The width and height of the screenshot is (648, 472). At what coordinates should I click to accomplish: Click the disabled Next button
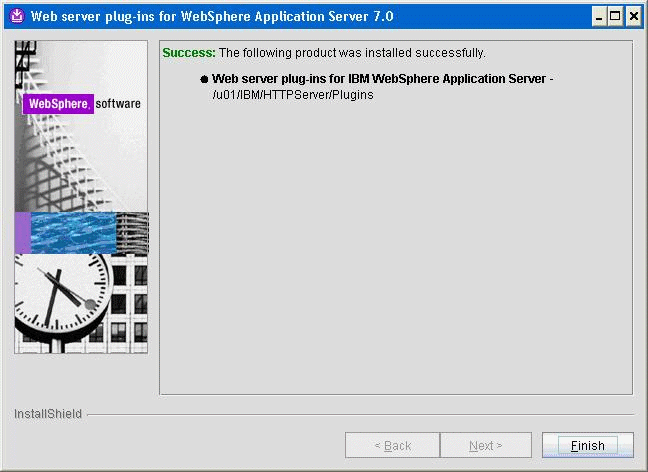click(x=486, y=445)
